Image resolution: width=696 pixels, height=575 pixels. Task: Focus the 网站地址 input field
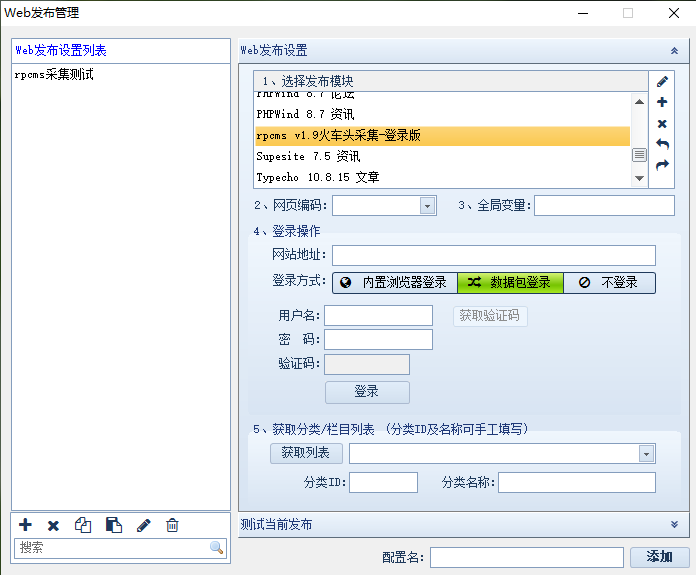click(494, 255)
